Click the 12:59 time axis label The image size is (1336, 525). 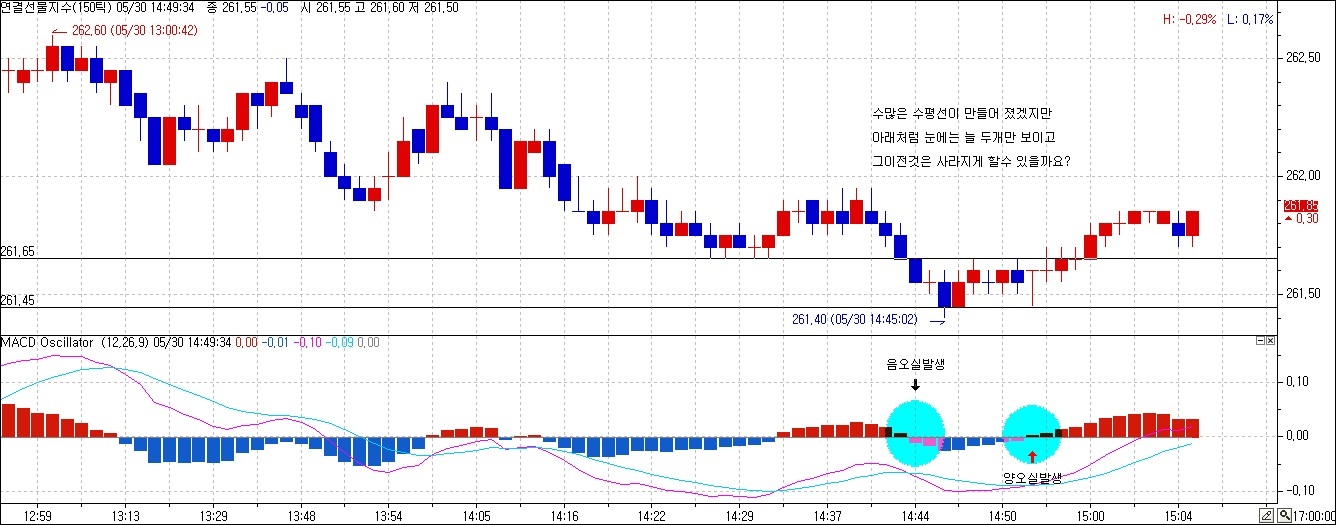click(37, 516)
